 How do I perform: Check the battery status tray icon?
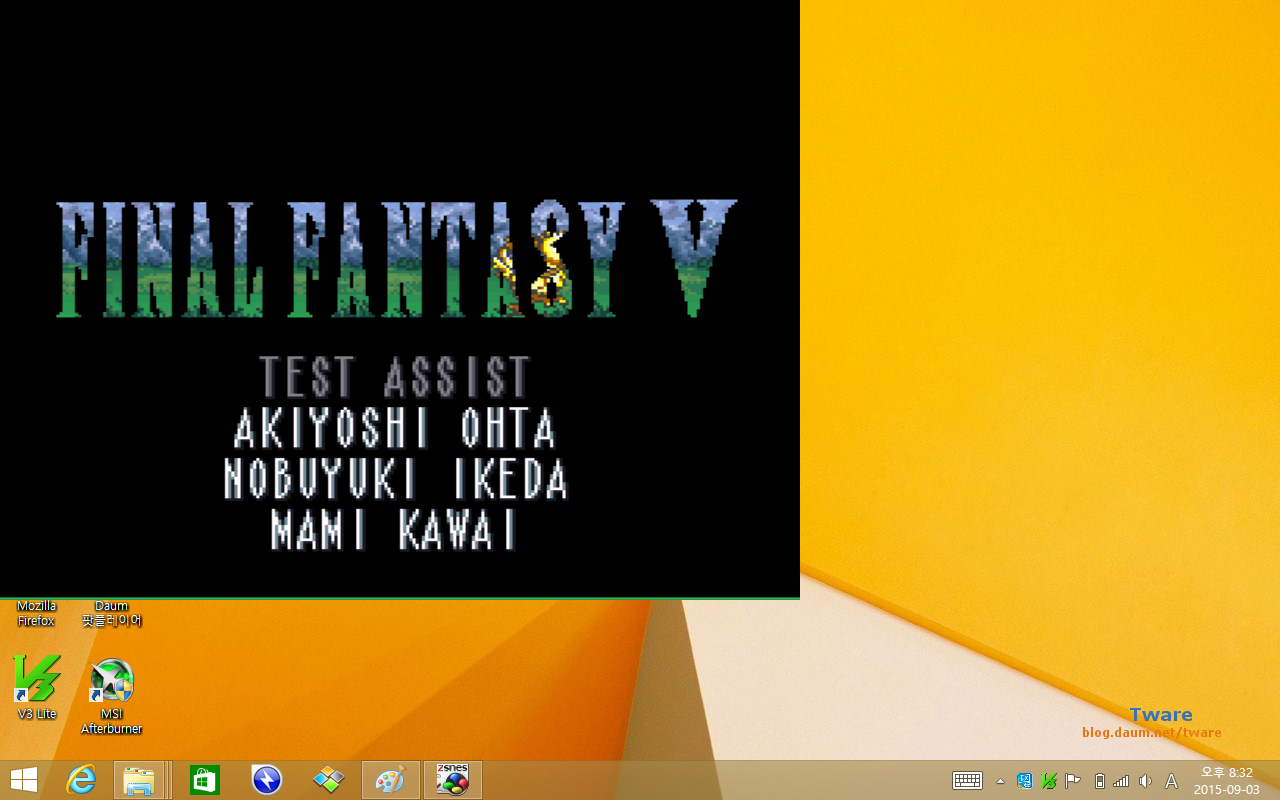[x=1100, y=781]
